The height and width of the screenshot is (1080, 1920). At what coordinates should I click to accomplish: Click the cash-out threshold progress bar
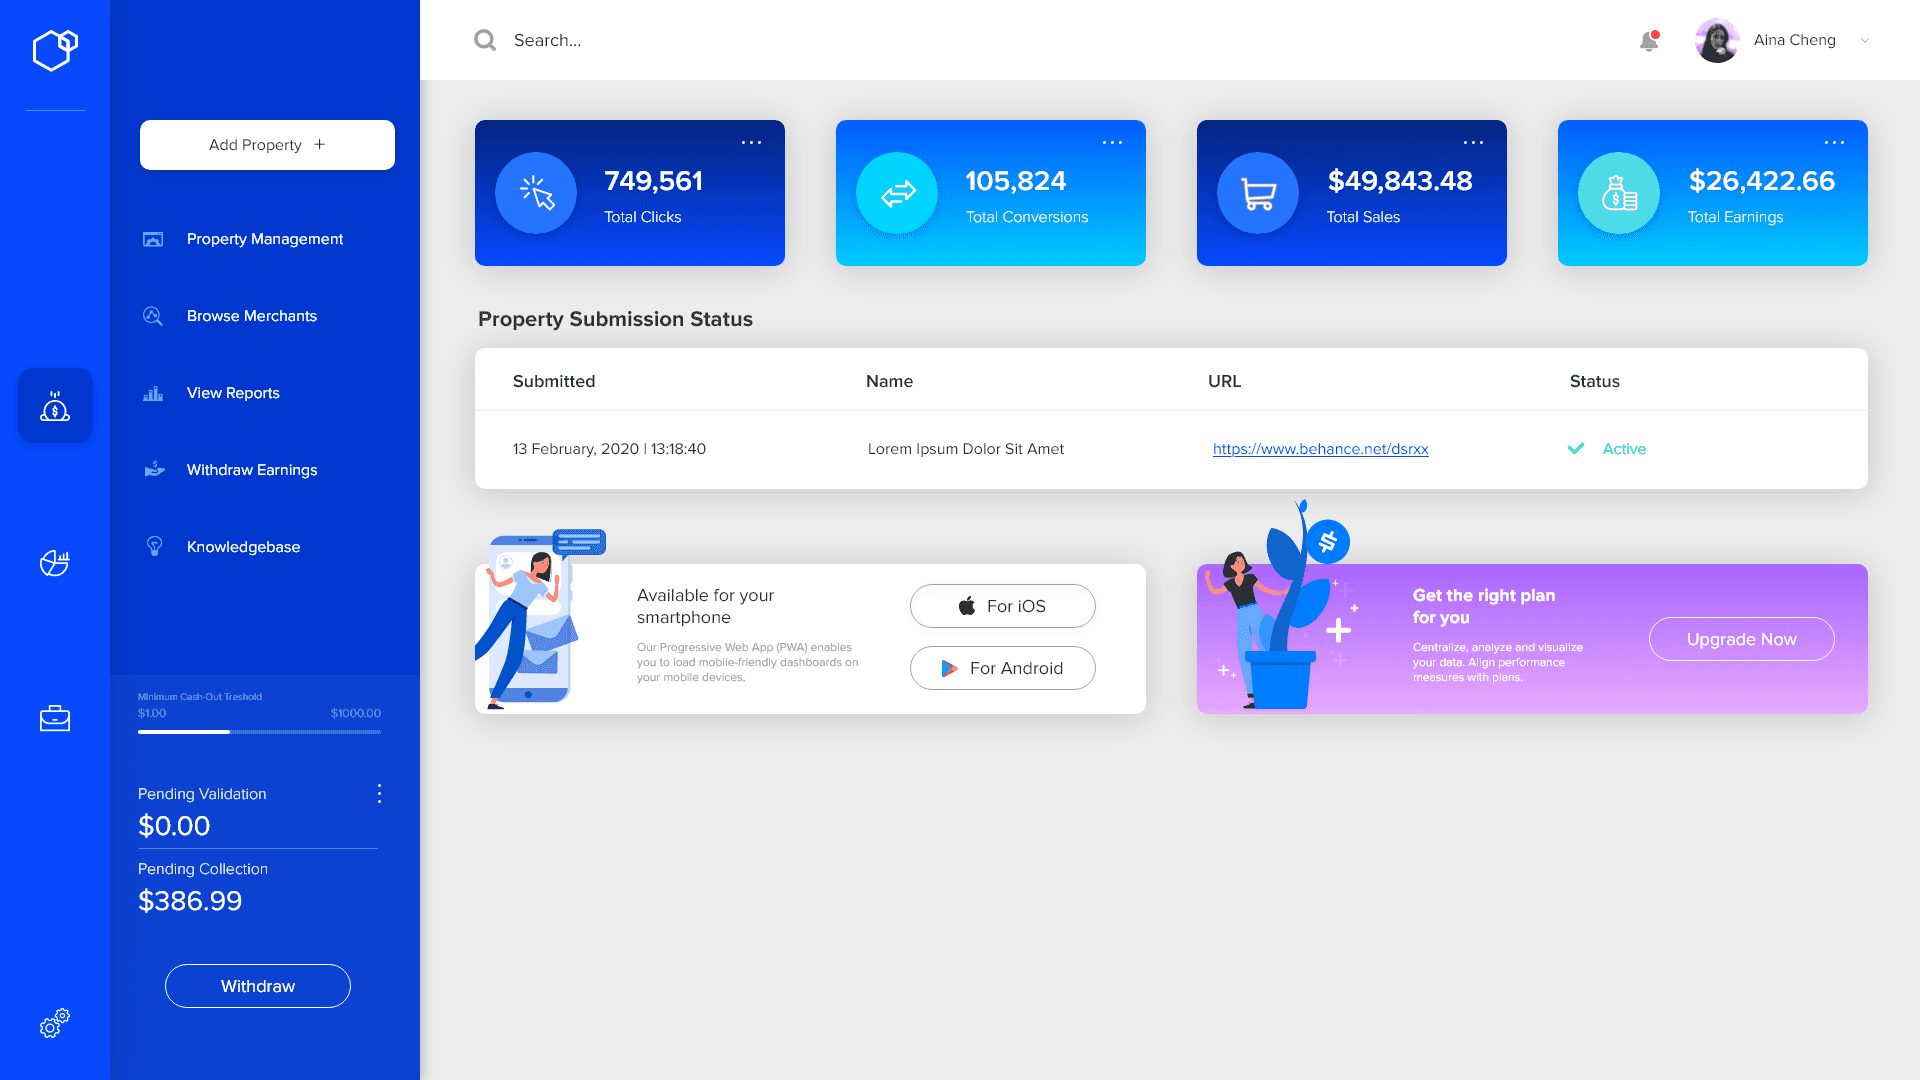click(x=259, y=732)
